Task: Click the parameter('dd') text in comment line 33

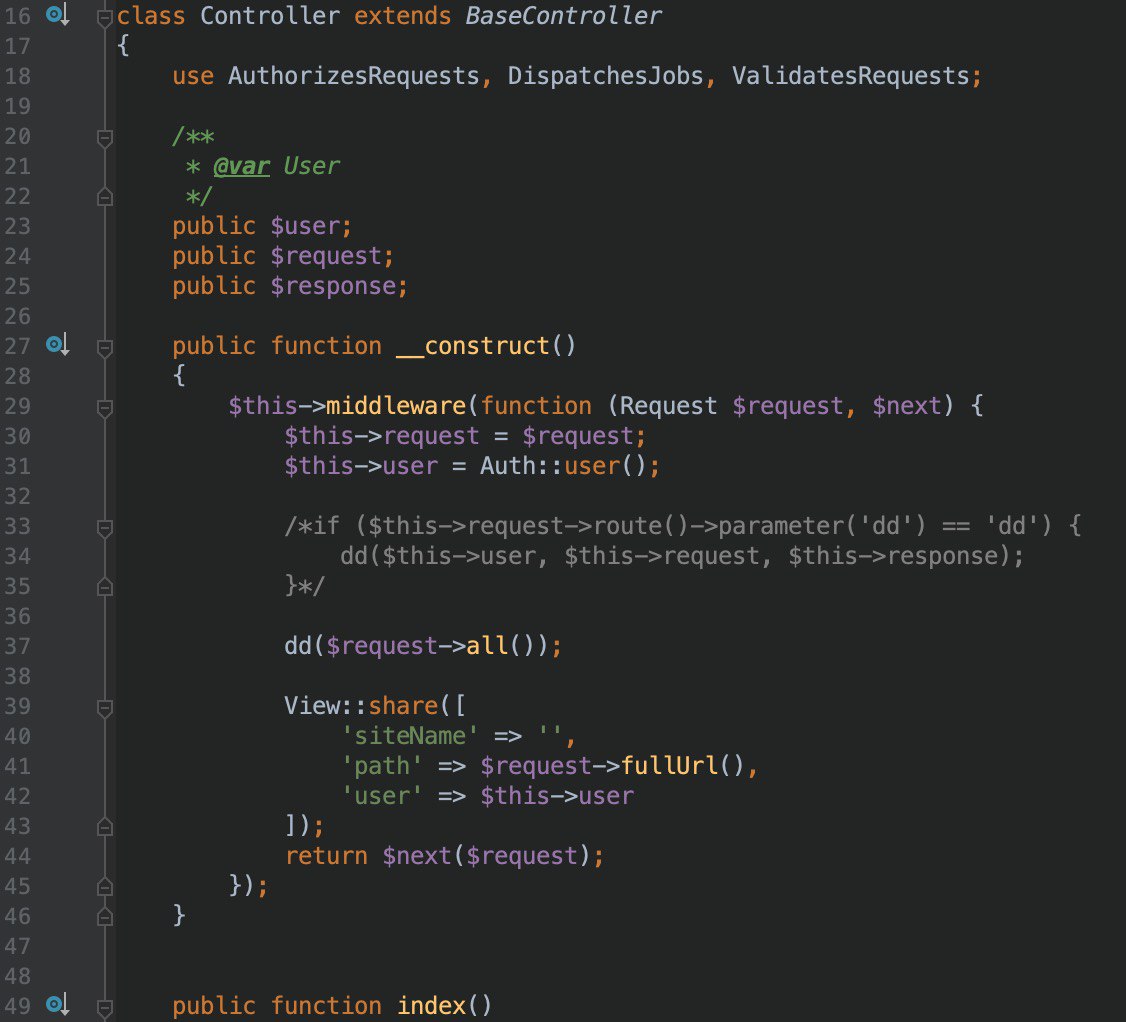Action: click(822, 526)
